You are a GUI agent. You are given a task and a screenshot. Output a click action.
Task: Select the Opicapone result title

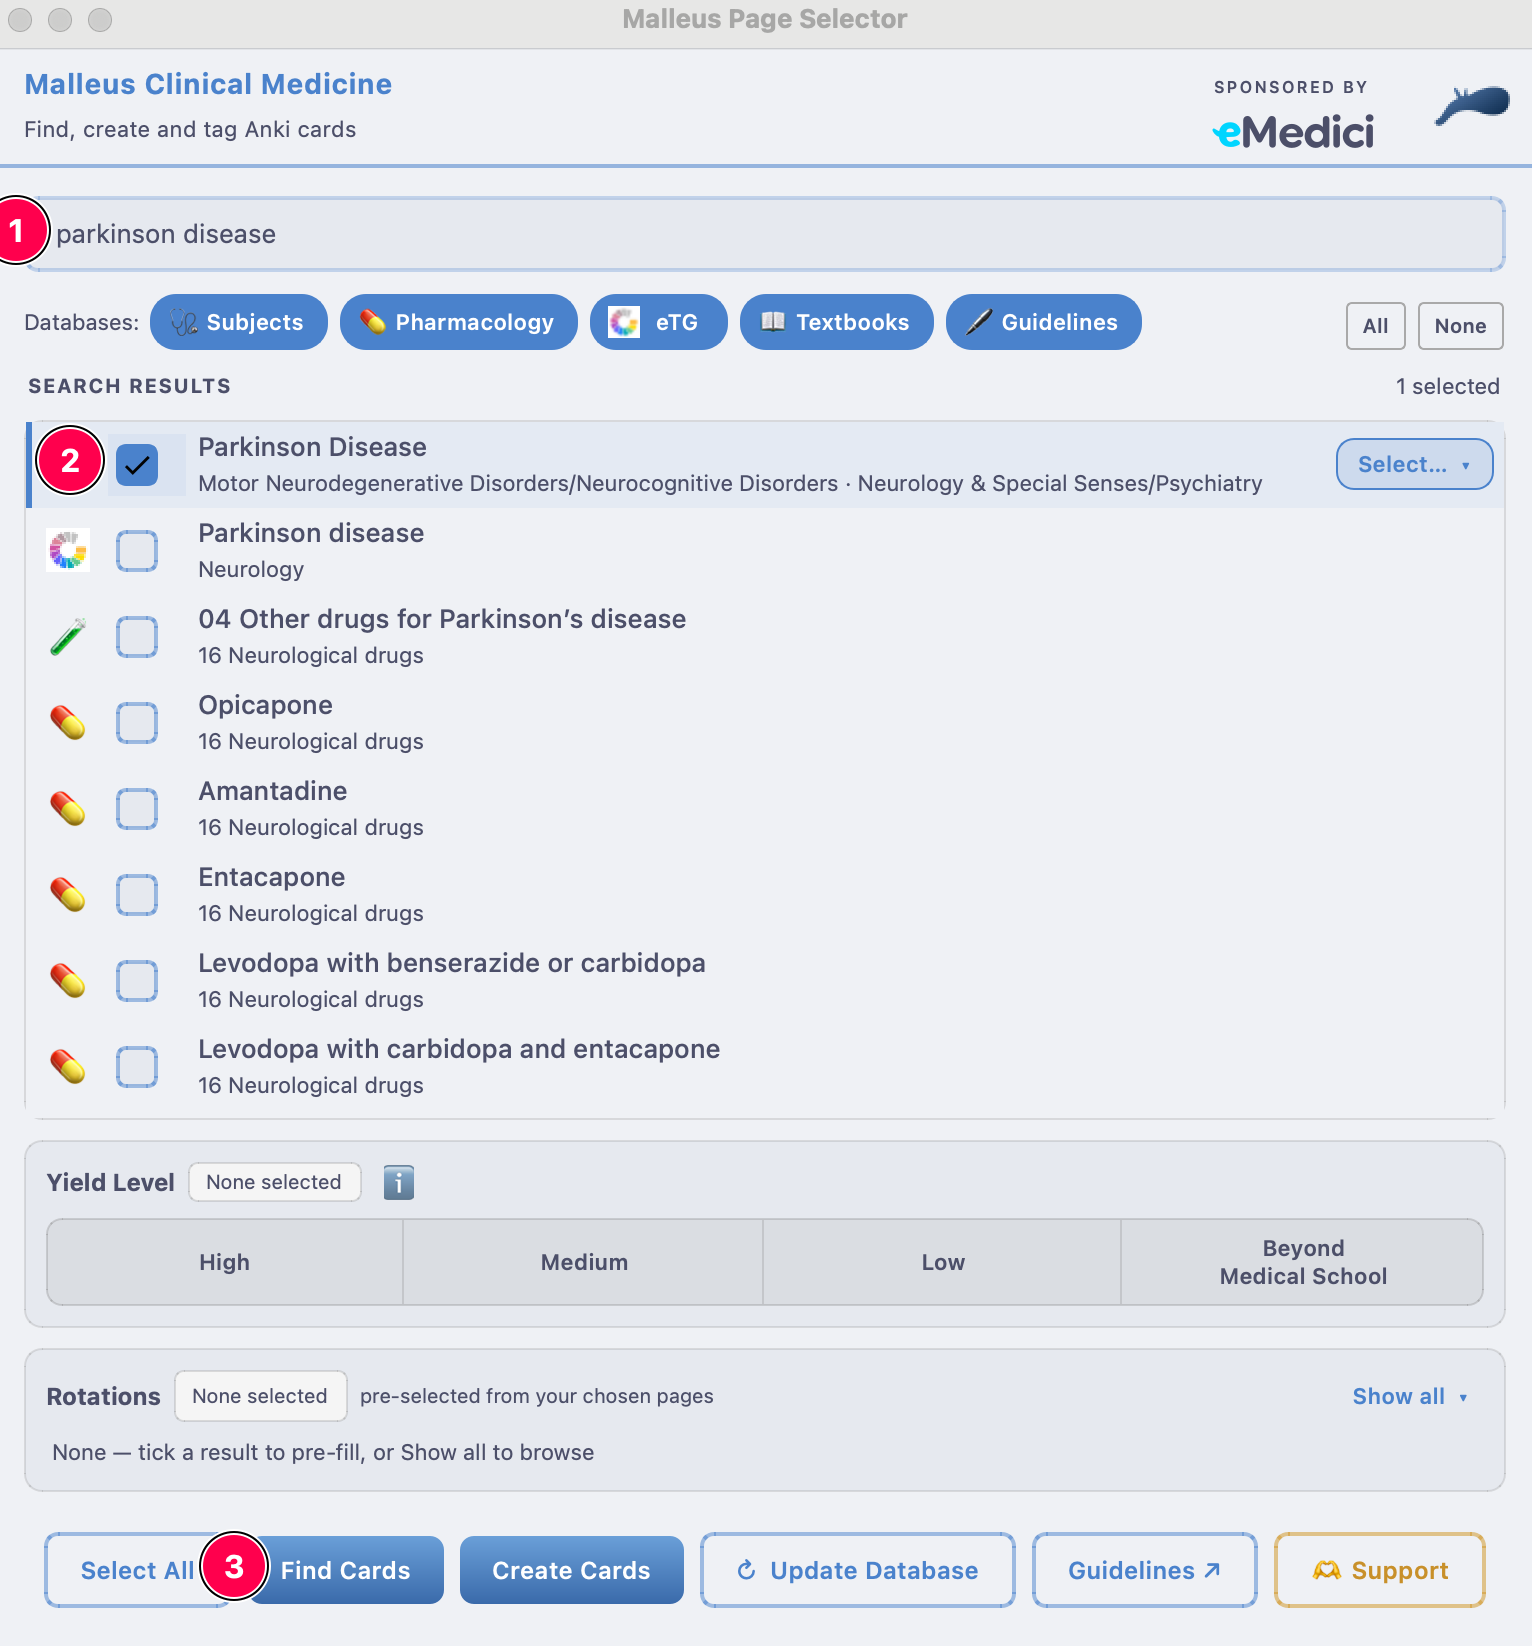click(x=266, y=705)
